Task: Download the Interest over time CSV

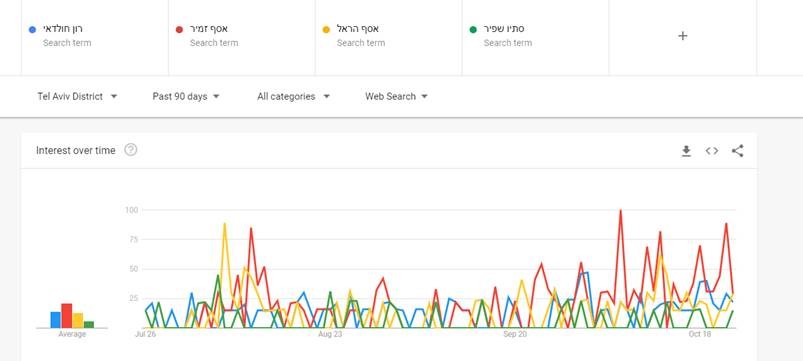Action: click(x=686, y=151)
